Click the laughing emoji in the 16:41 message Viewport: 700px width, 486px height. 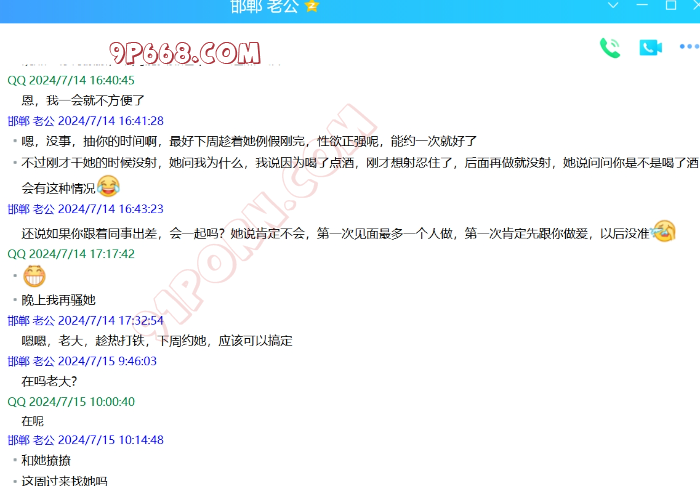click(108, 186)
